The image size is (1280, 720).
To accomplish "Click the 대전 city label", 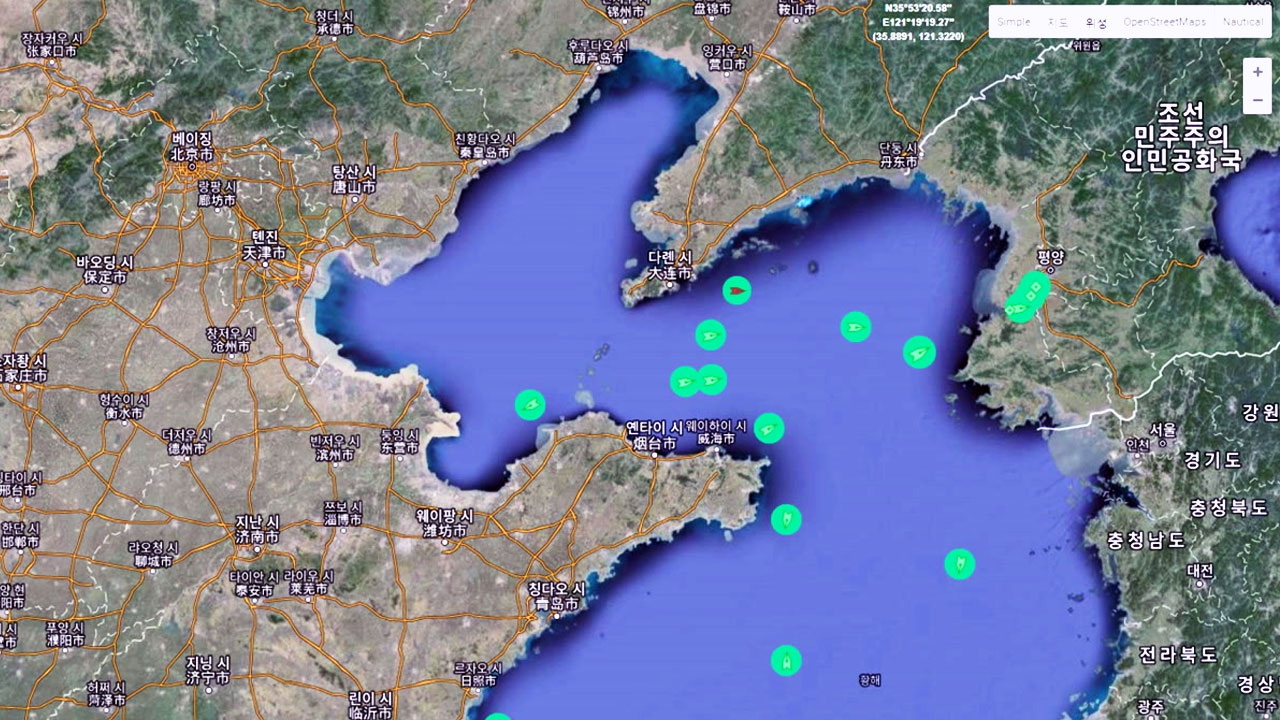I will pos(1200,570).
